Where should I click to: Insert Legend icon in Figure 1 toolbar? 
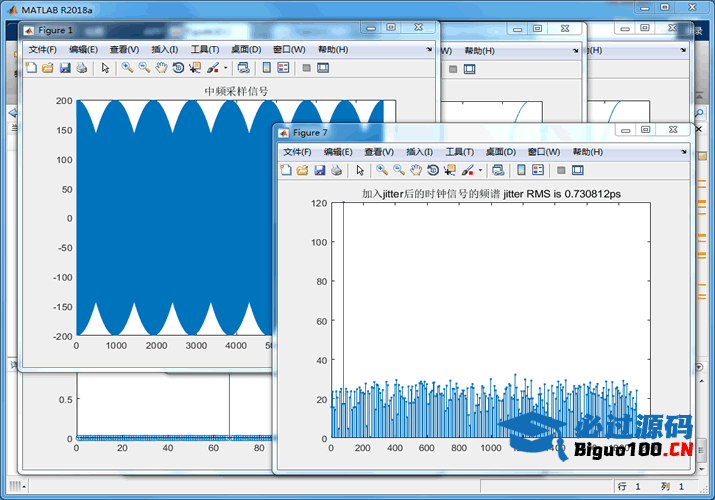[283, 68]
